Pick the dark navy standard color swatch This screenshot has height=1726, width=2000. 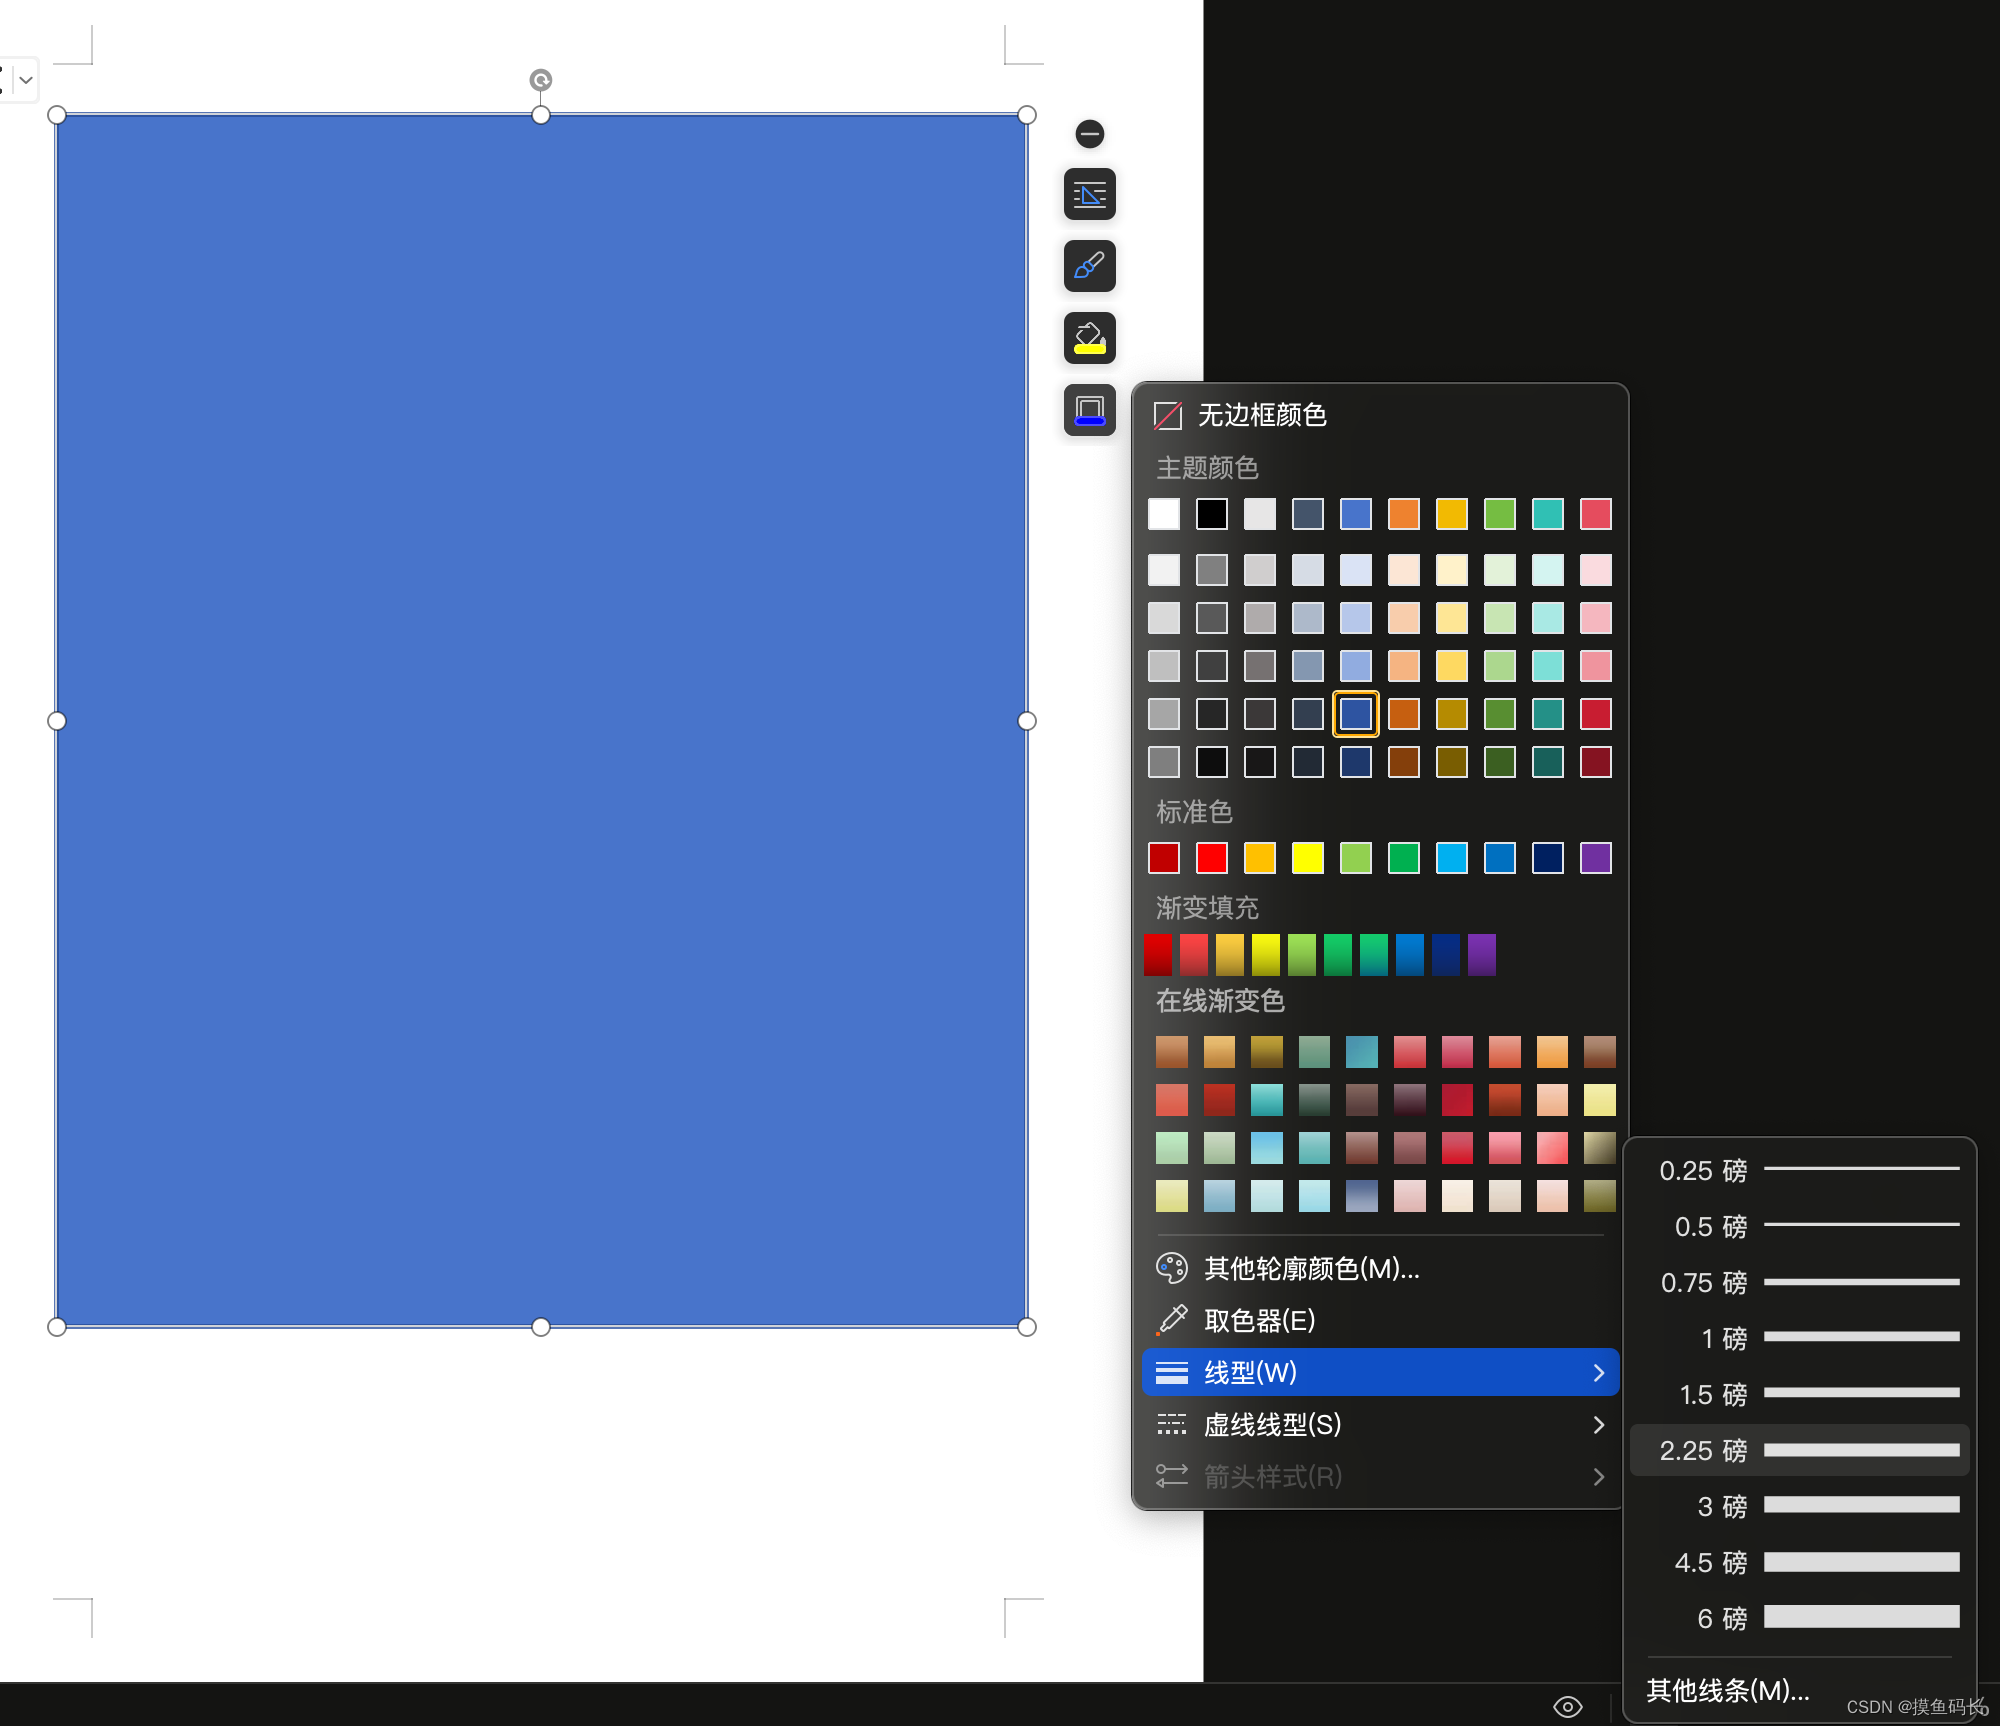point(1547,858)
